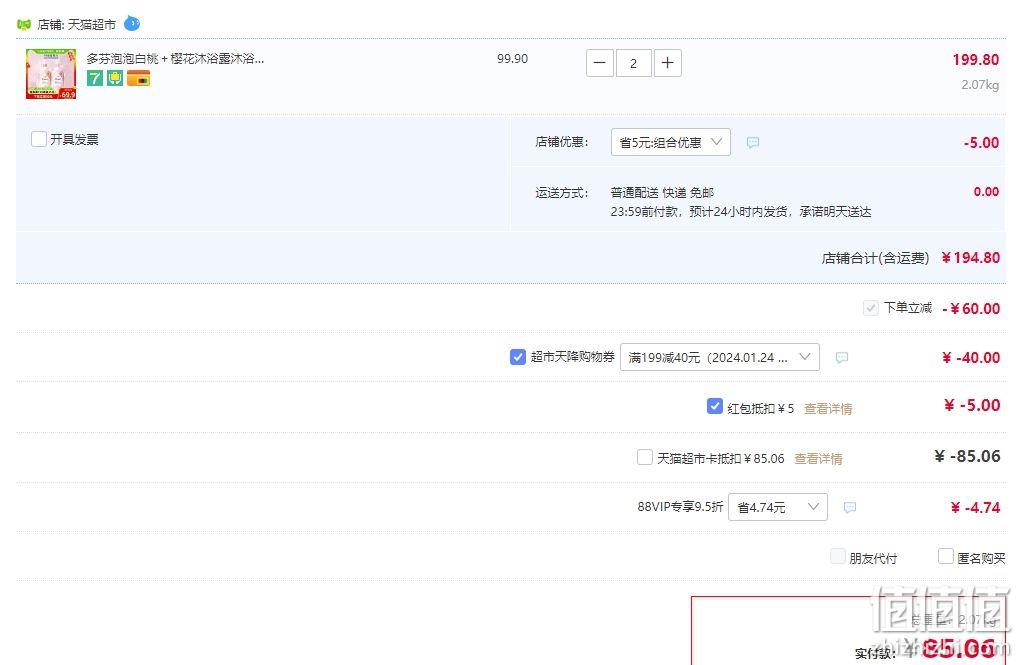1020x665 pixels.
Task: Click the quantity input field showing 2
Action: [634, 63]
